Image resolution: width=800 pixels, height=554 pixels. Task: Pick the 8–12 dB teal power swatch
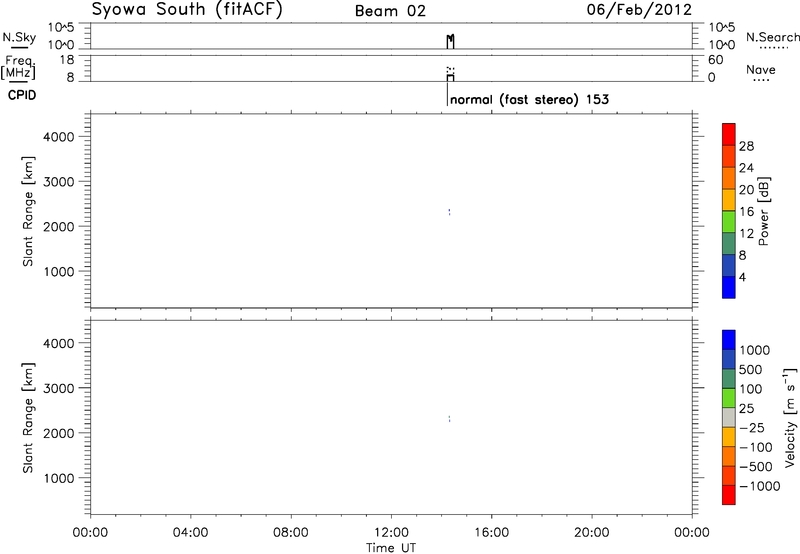(x=729, y=244)
